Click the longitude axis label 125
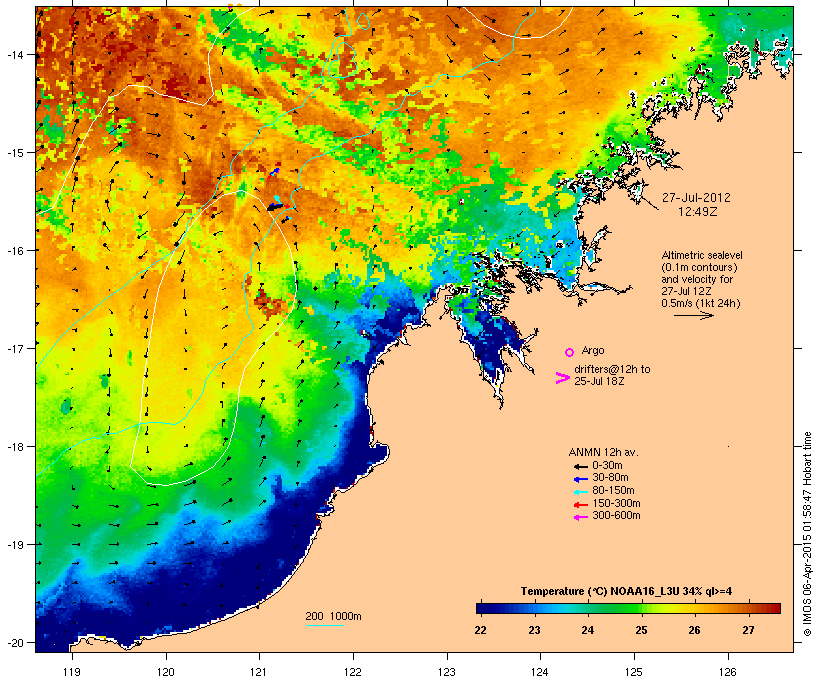The image size is (820, 680). [x=634, y=672]
